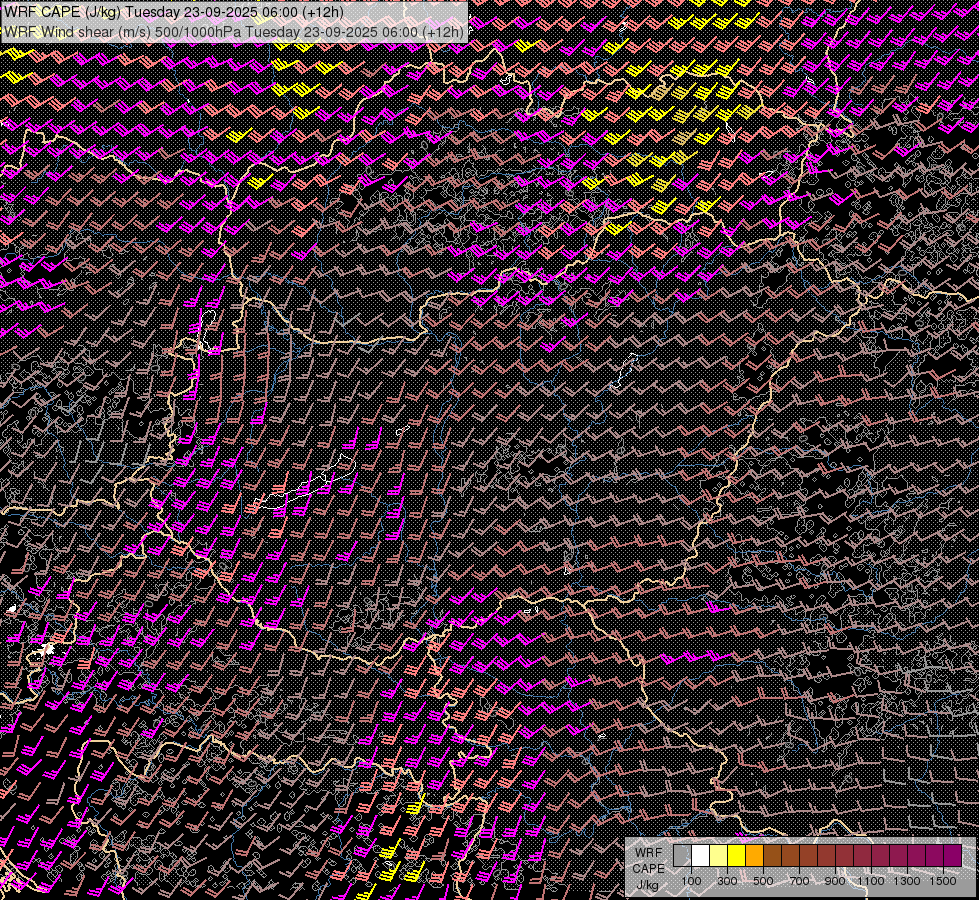Select the pale yellow CAPE legend swatch
Viewport: 979px width, 900px height.
coord(718,856)
